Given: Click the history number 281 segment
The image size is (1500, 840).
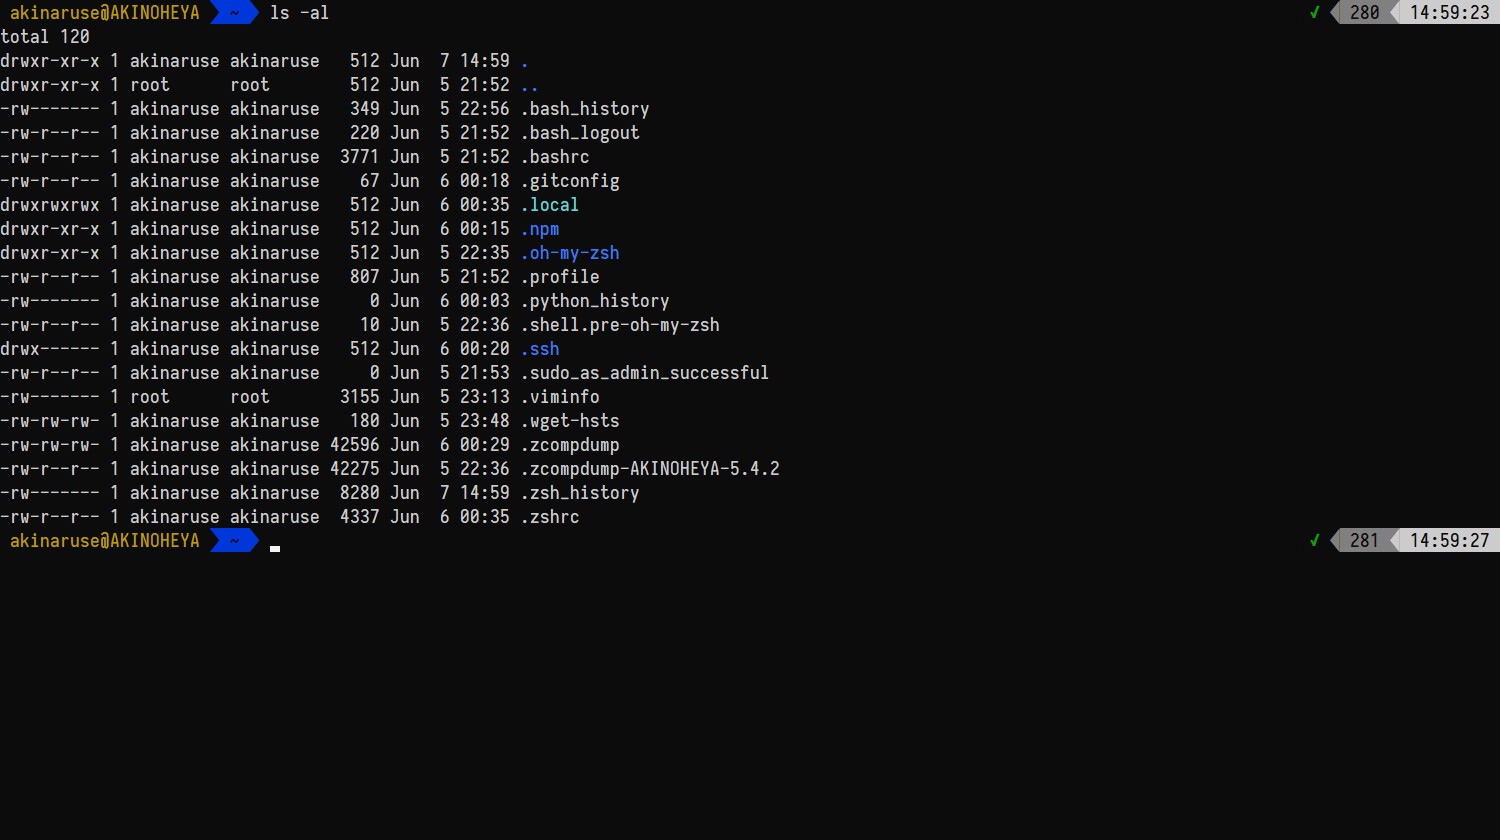Looking at the screenshot, I should coord(1364,541).
